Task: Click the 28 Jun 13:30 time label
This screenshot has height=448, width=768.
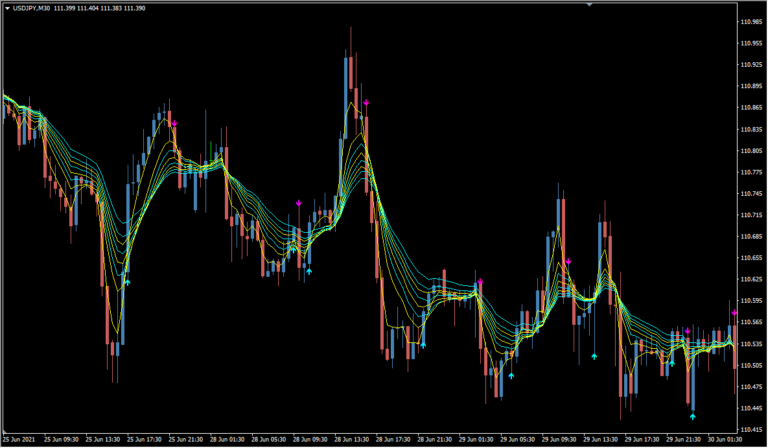Action: pyautogui.click(x=356, y=439)
